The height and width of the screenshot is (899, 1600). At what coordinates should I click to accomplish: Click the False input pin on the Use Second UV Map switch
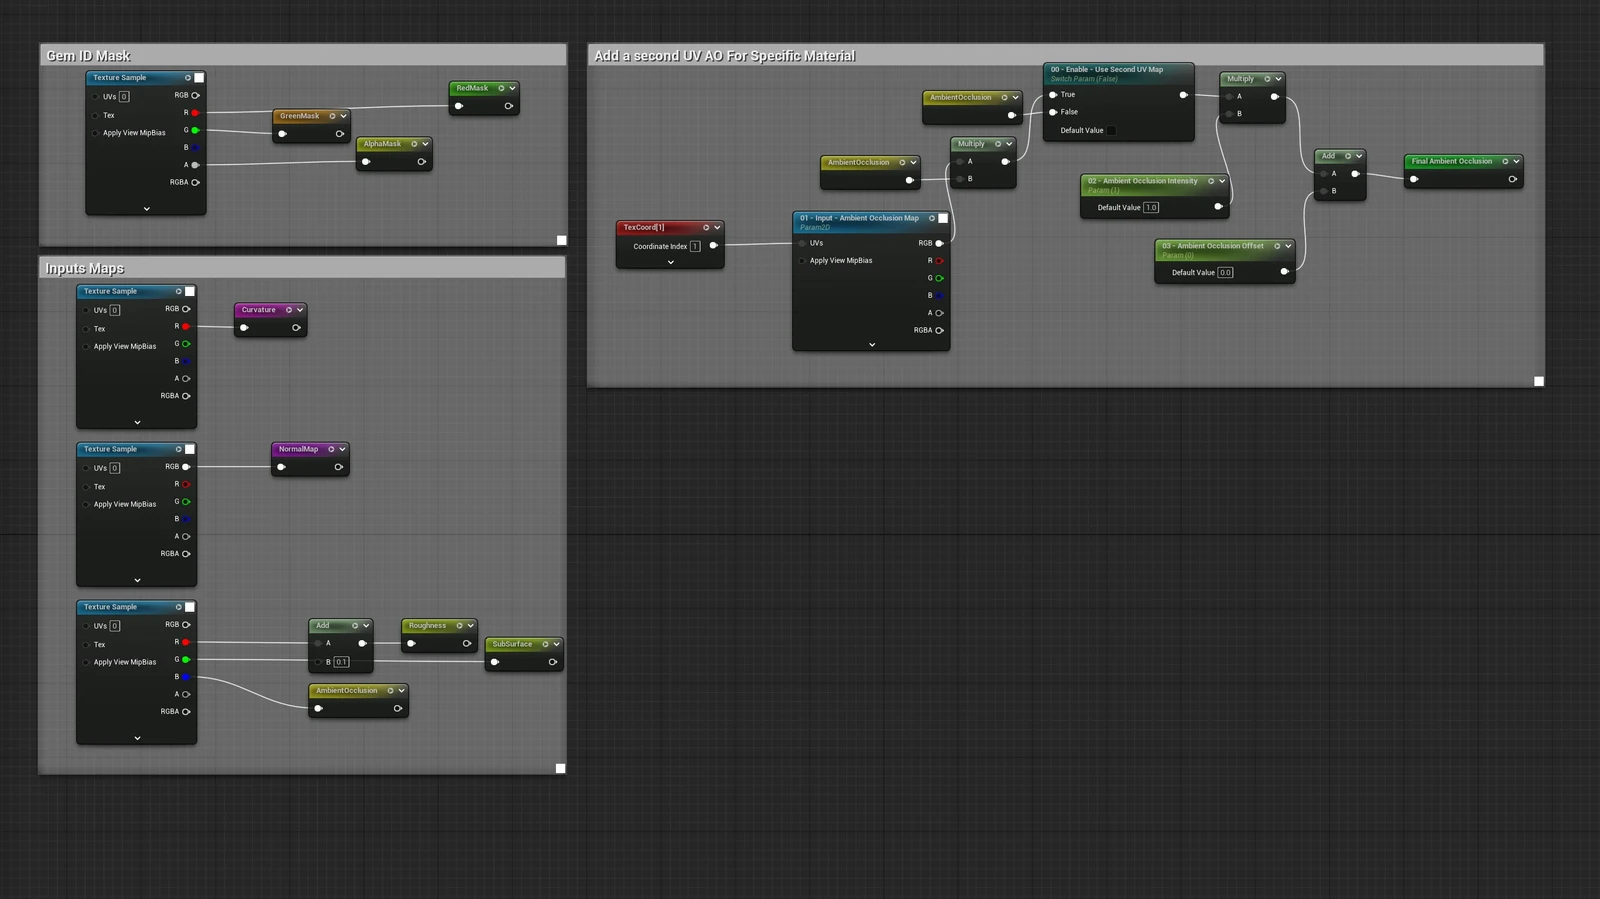1053,112
